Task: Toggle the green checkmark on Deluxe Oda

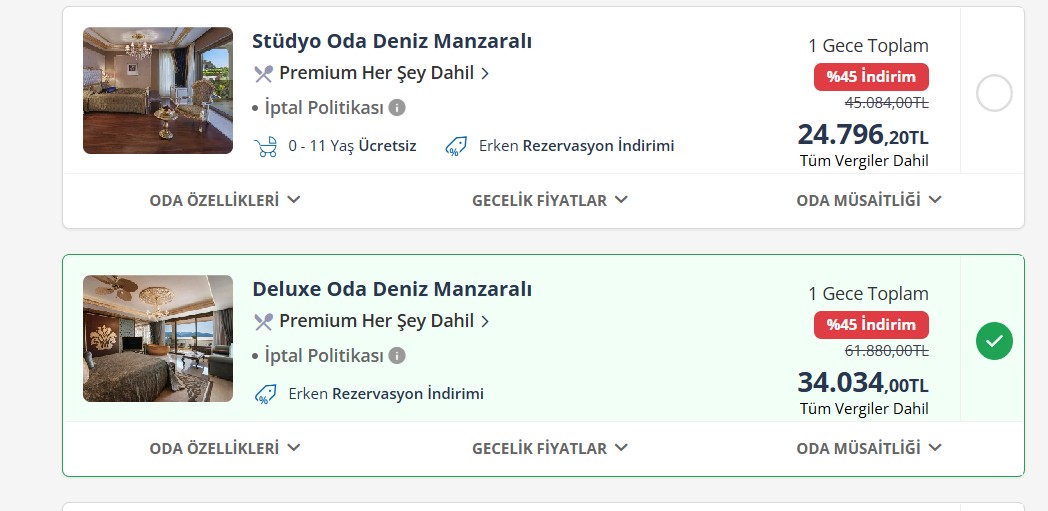Action: pos(994,342)
